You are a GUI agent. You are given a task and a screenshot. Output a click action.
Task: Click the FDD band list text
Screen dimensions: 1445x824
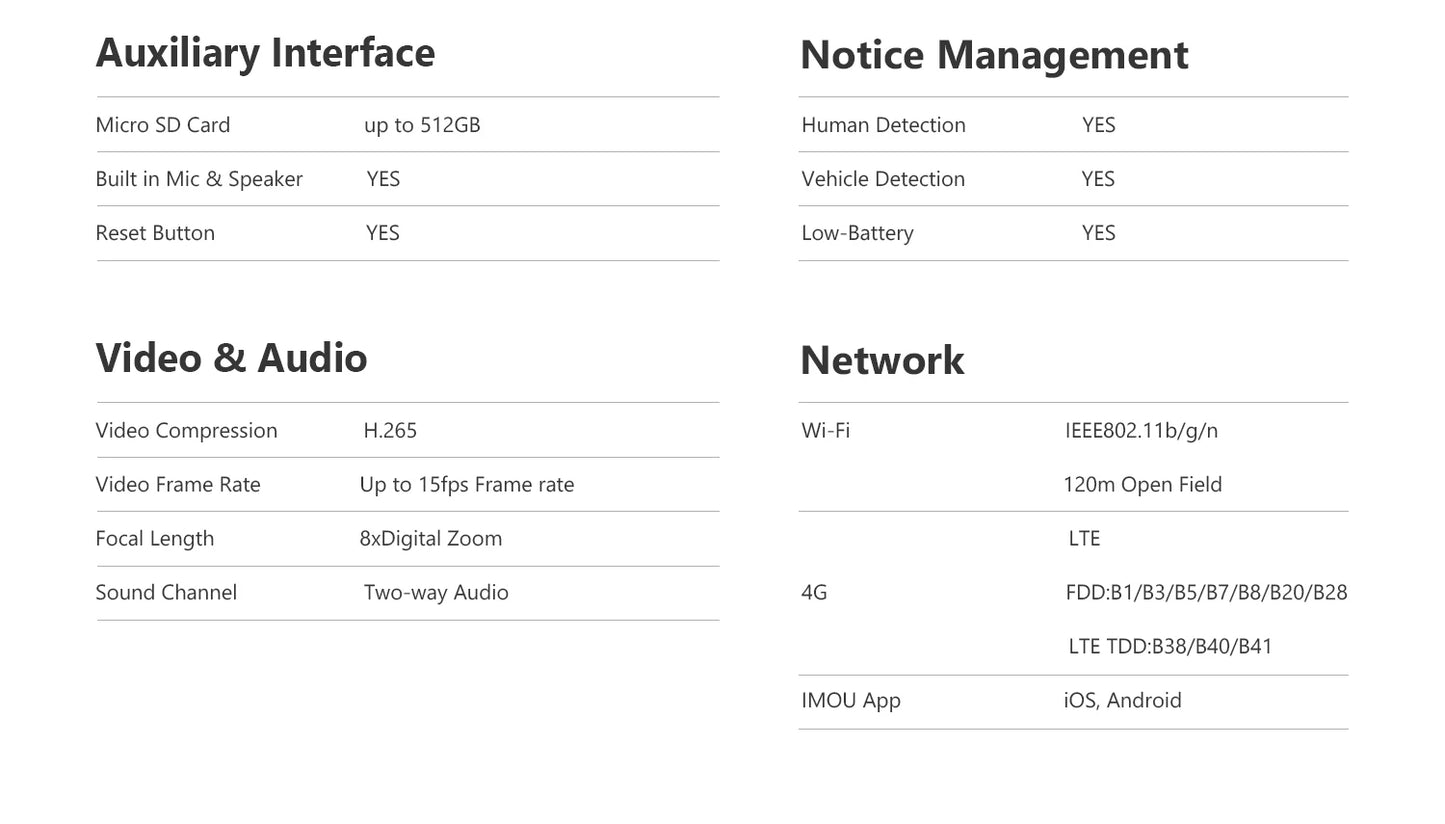pos(1206,593)
